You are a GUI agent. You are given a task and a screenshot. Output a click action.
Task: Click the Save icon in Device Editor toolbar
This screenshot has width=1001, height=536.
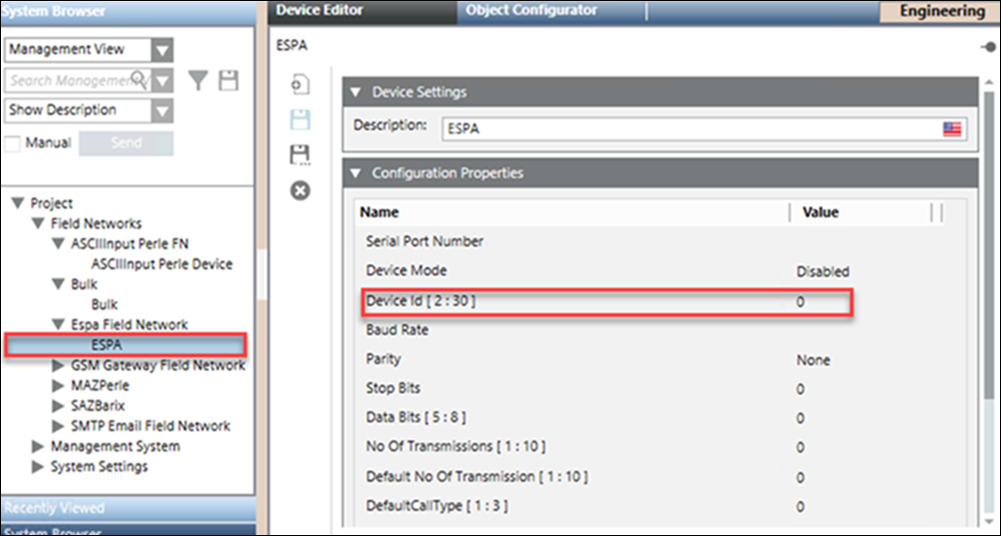click(299, 120)
